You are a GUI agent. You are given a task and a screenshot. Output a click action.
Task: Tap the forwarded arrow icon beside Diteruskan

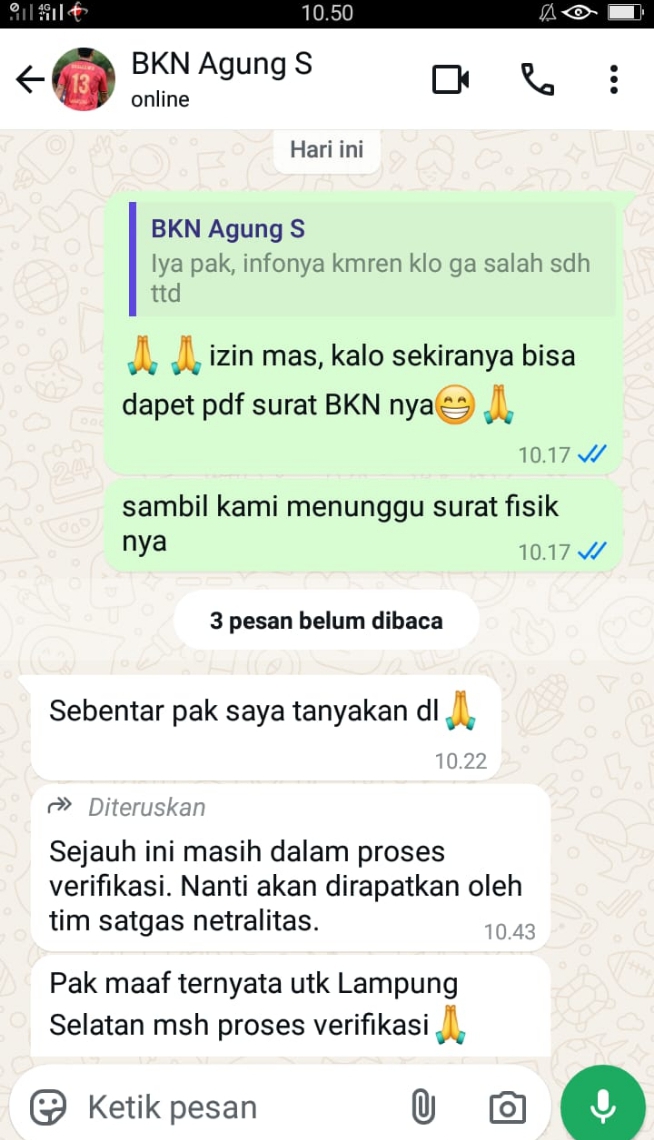point(60,806)
